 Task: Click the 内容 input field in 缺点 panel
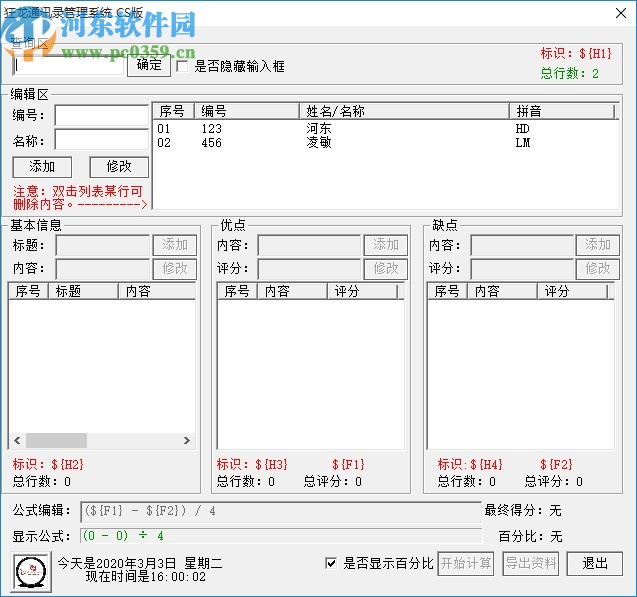(522, 245)
